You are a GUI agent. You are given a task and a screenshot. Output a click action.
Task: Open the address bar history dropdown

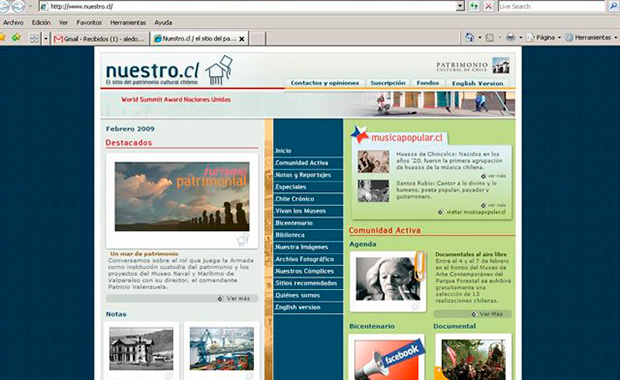460,6
